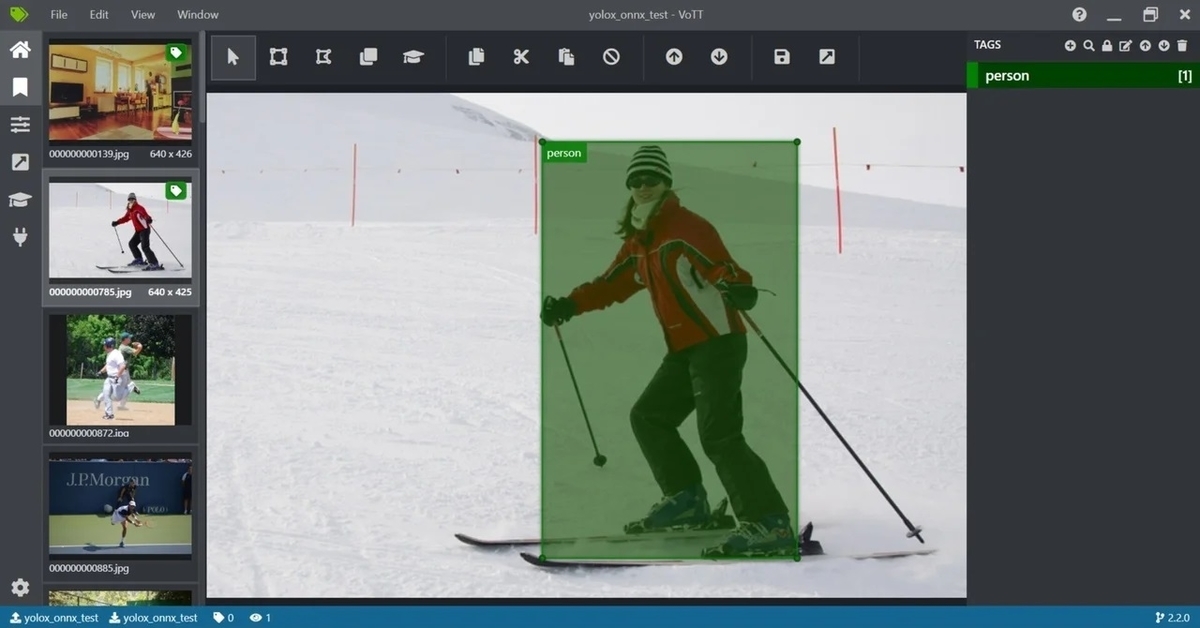The height and width of the screenshot is (628, 1200).
Task: Select the person region on the skier
Action: (x=669, y=350)
